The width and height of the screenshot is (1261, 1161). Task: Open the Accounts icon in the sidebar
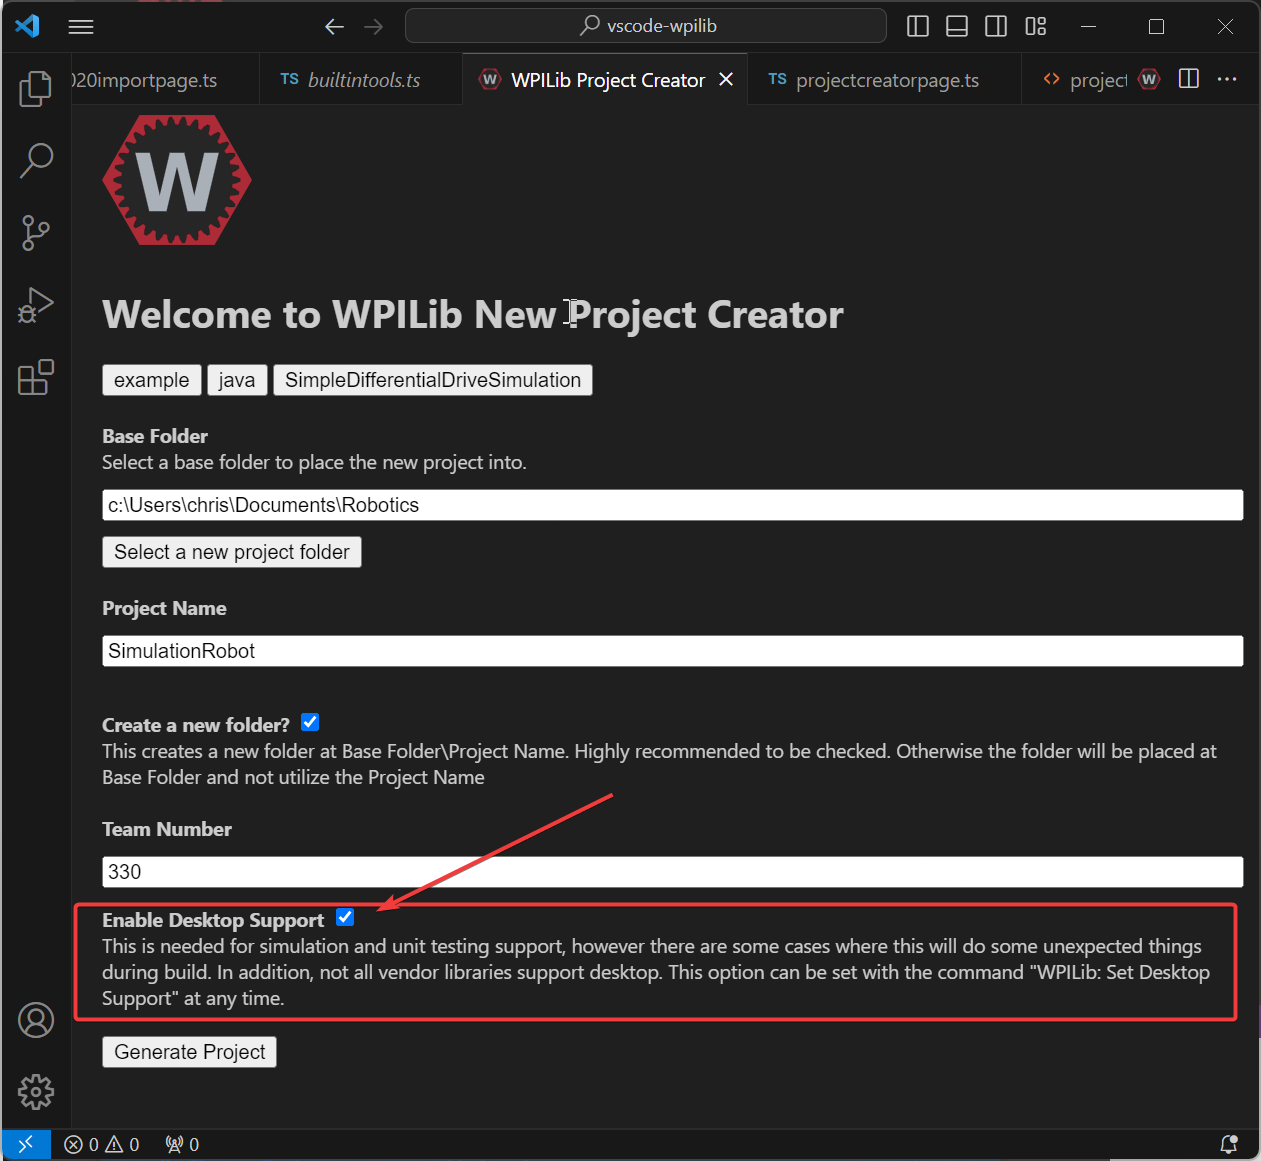click(36, 1020)
